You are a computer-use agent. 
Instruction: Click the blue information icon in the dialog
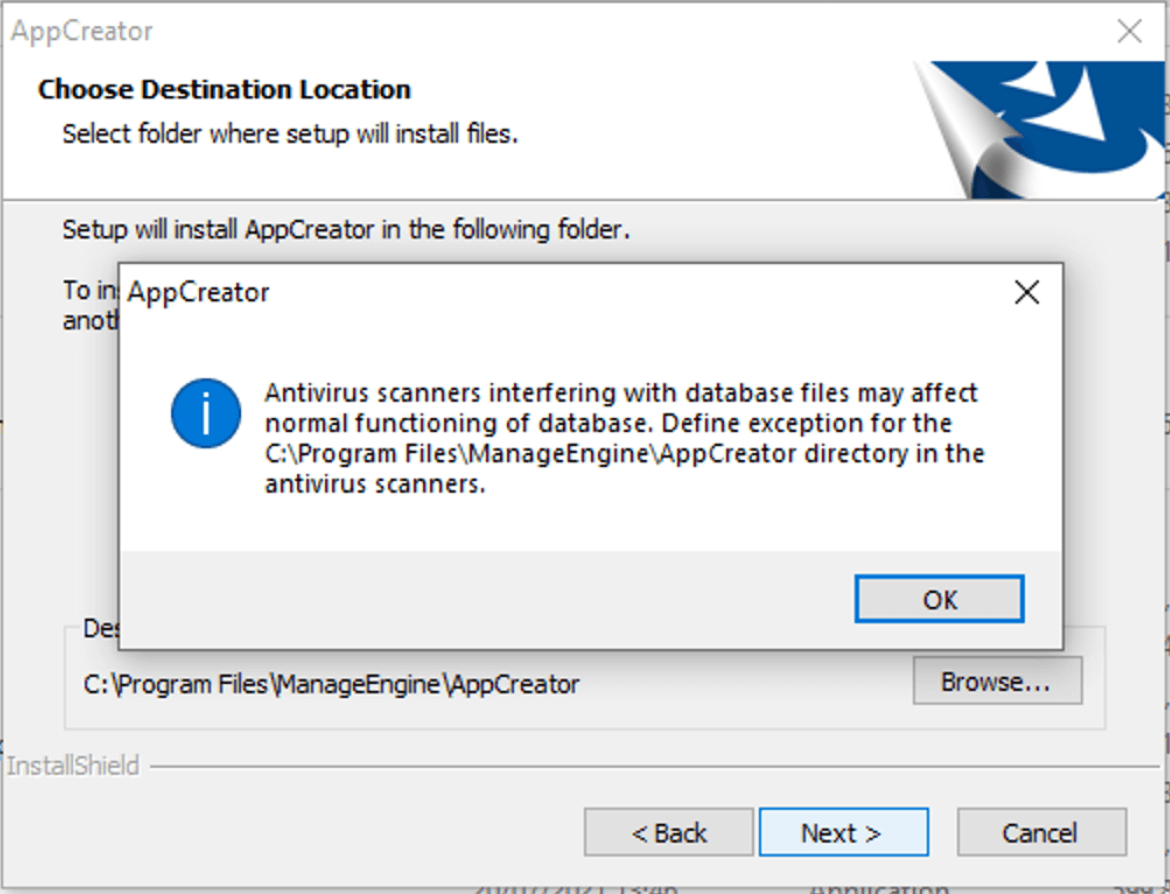tap(205, 413)
